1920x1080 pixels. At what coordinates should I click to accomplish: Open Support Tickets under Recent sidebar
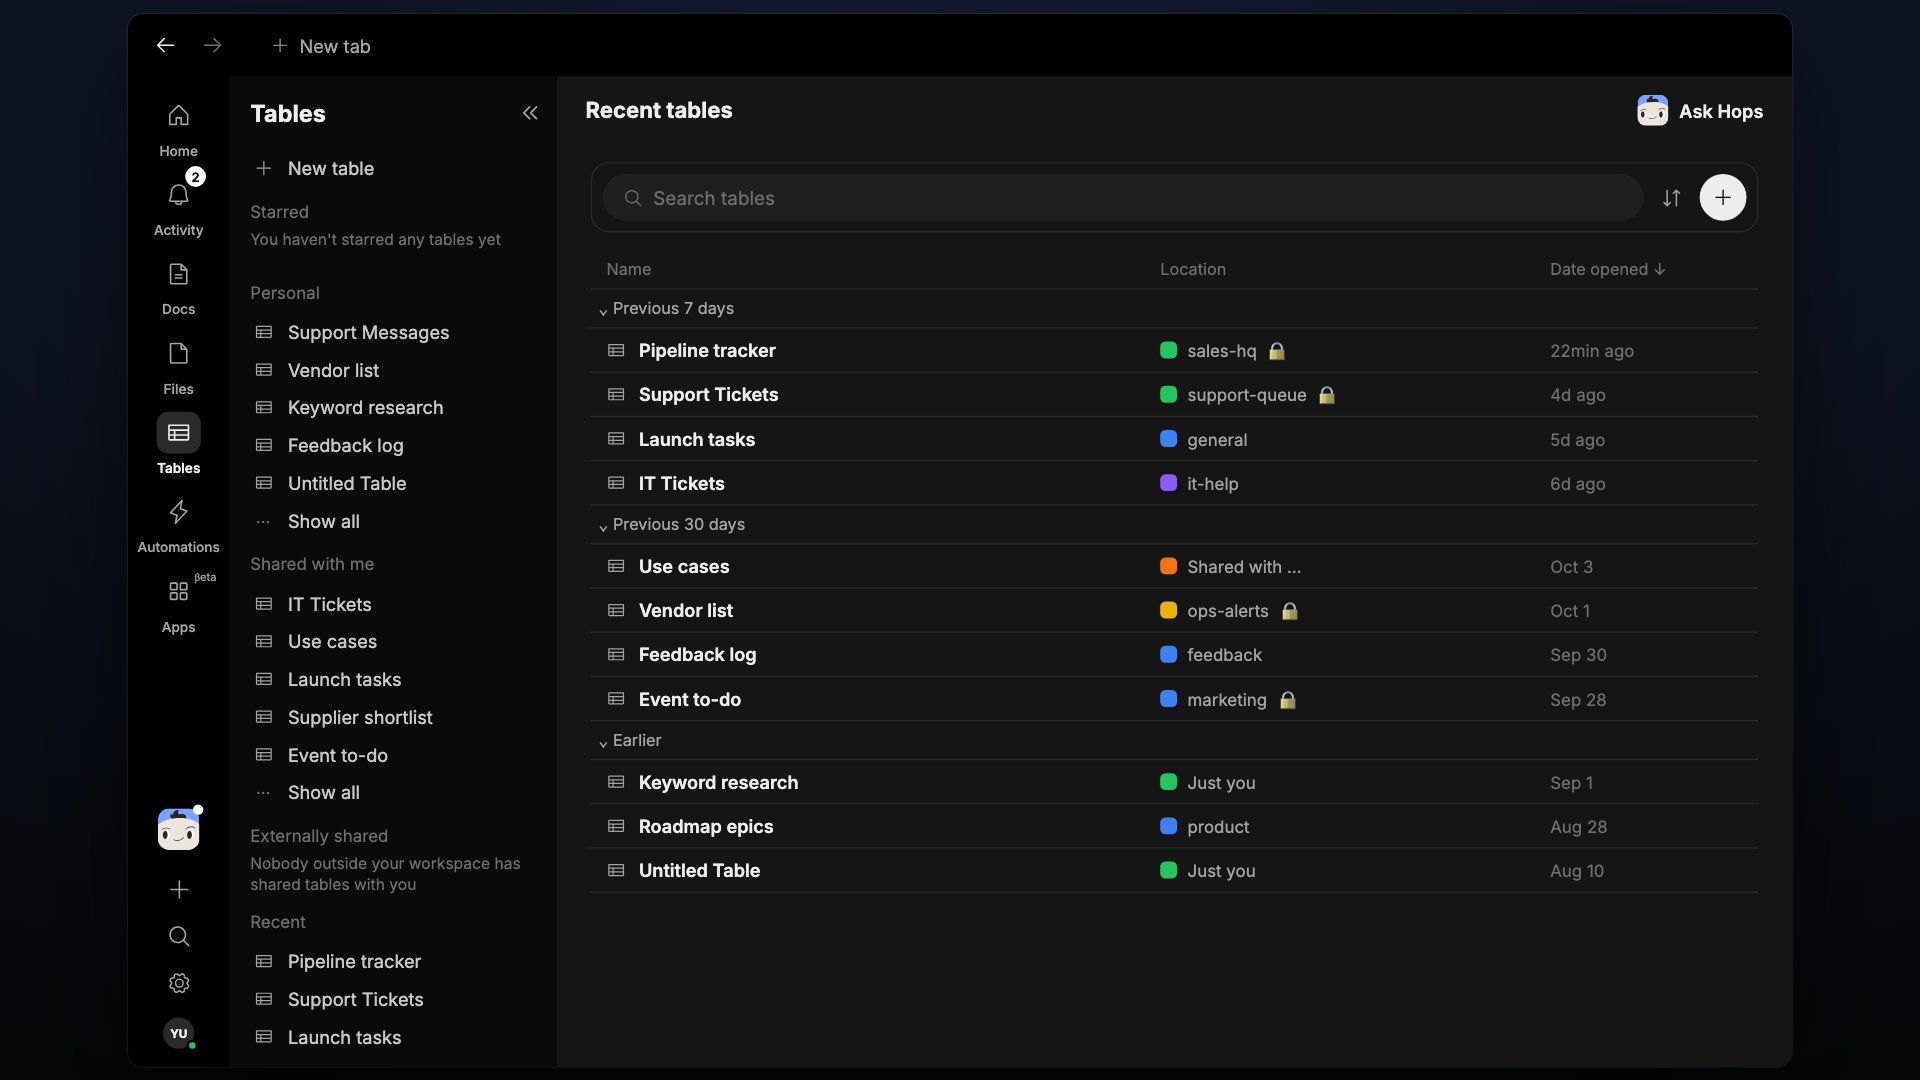click(355, 999)
